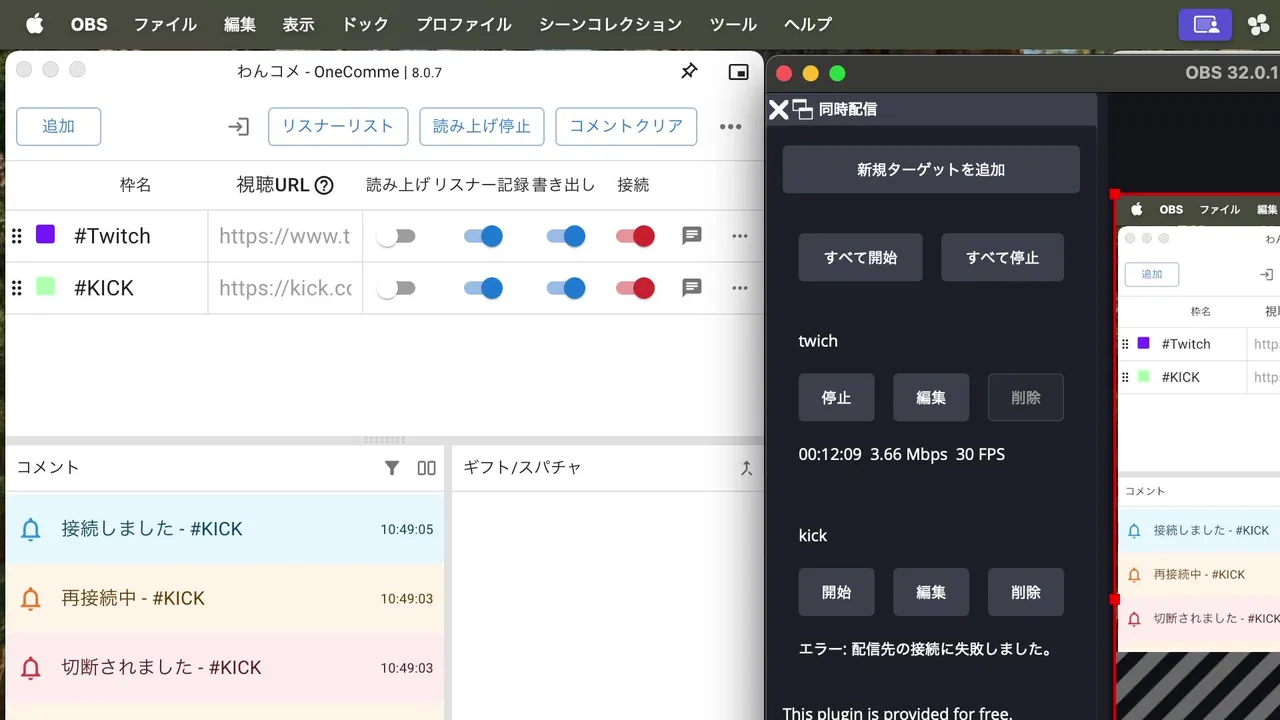1280x720 pixels.
Task: Open the 表示 menu
Action: (298, 24)
